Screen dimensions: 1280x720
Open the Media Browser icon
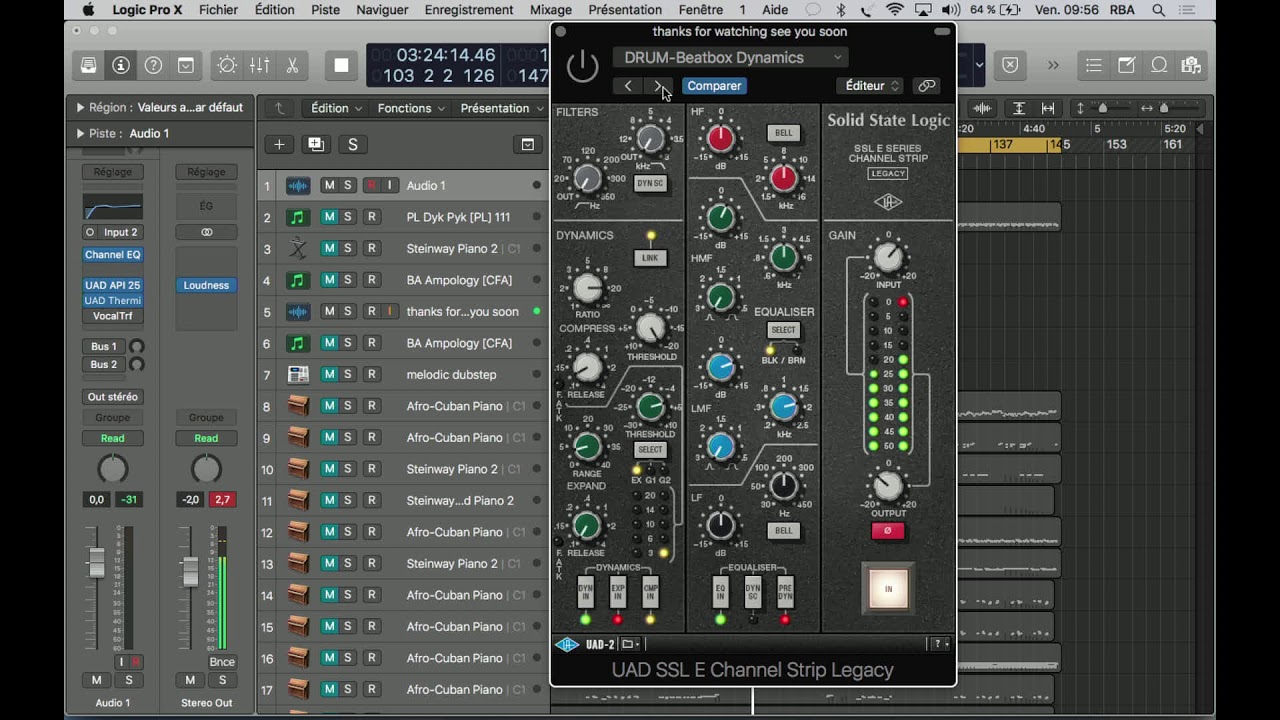[x=1190, y=65]
